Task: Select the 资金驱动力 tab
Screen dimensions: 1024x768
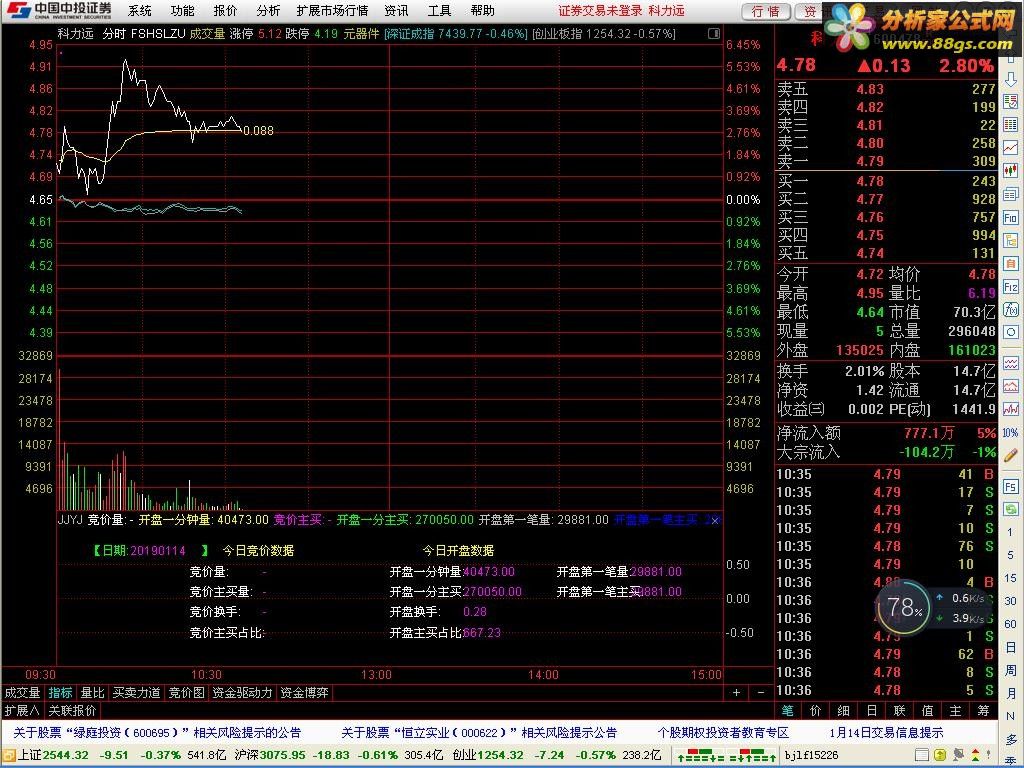Action: coord(242,693)
